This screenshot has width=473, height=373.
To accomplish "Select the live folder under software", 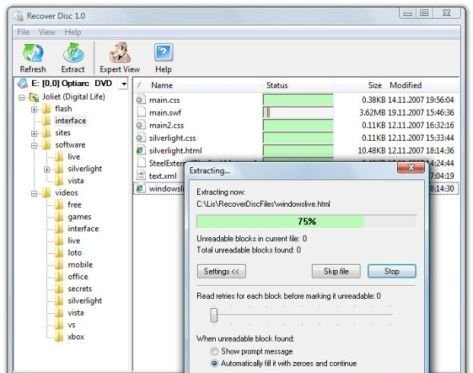I will coord(74,157).
